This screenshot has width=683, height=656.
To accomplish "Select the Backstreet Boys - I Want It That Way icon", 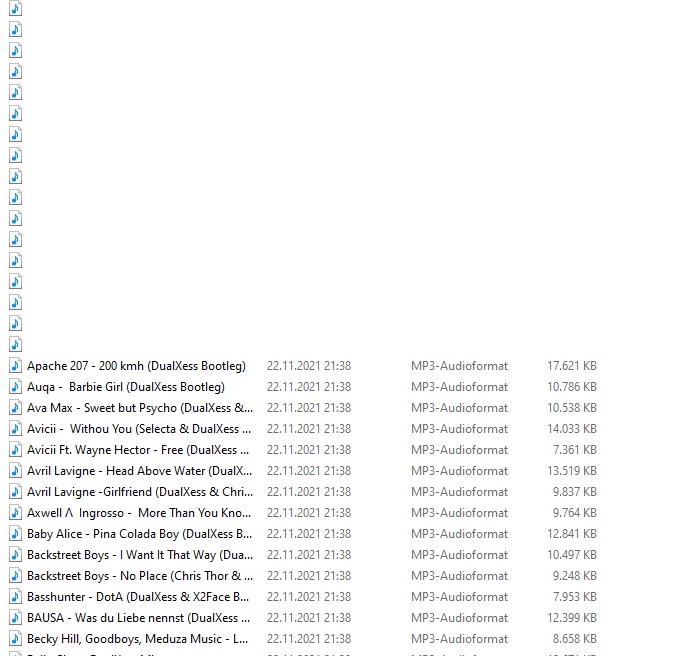I will (15, 554).
